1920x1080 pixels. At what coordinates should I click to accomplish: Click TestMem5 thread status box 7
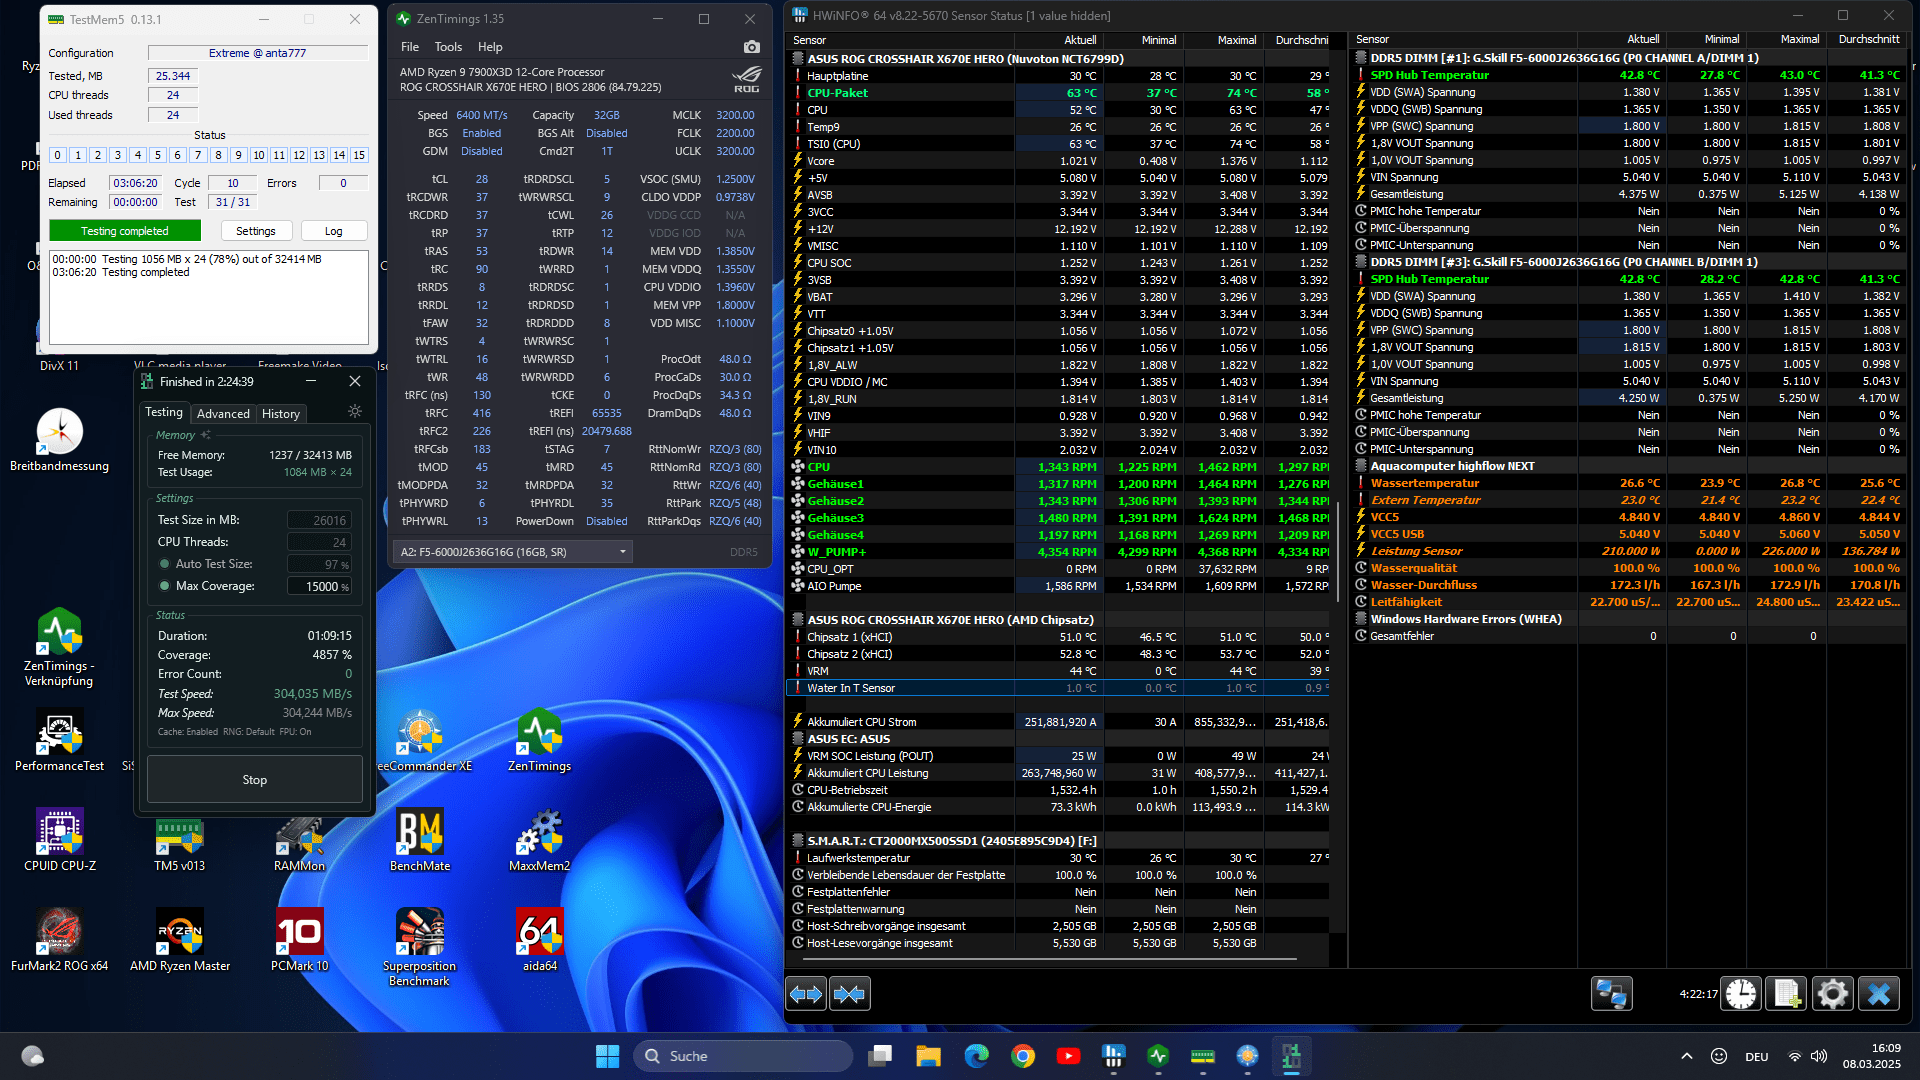click(198, 155)
